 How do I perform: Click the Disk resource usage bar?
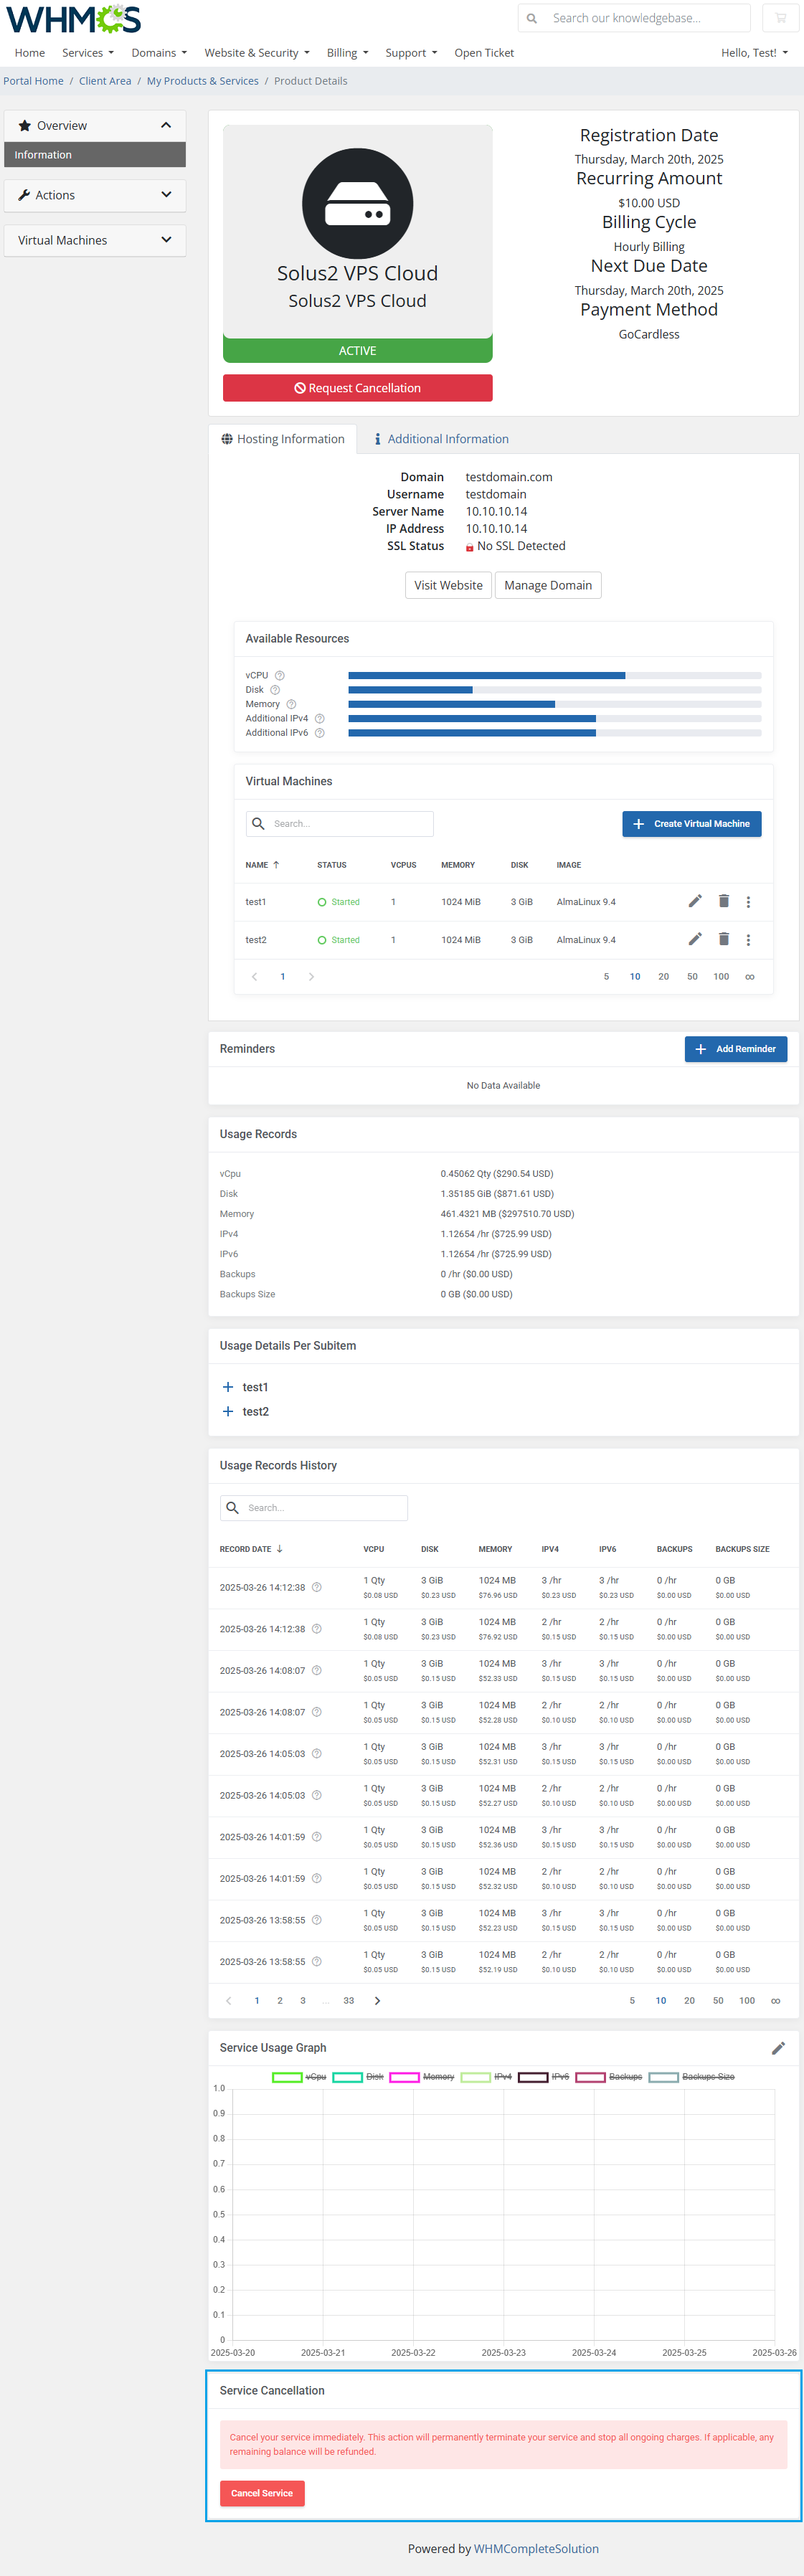pos(554,690)
